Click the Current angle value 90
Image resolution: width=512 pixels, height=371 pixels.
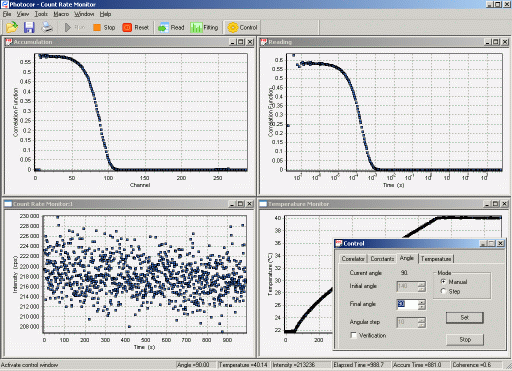point(404,273)
